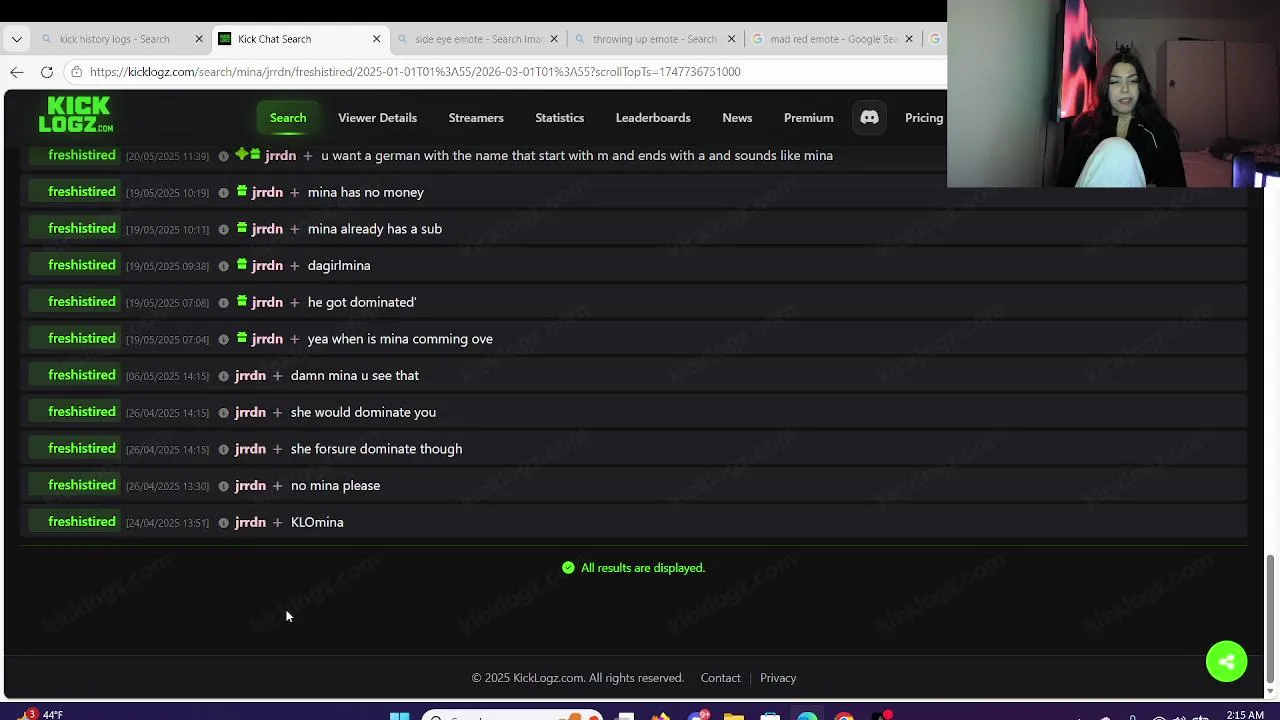Reload the page with refresh icon
The width and height of the screenshot is (1280, 720).
point(47,72)
